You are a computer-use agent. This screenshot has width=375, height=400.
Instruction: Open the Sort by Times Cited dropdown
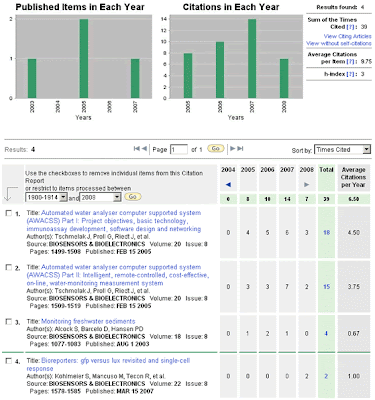(x=342, y=150)
